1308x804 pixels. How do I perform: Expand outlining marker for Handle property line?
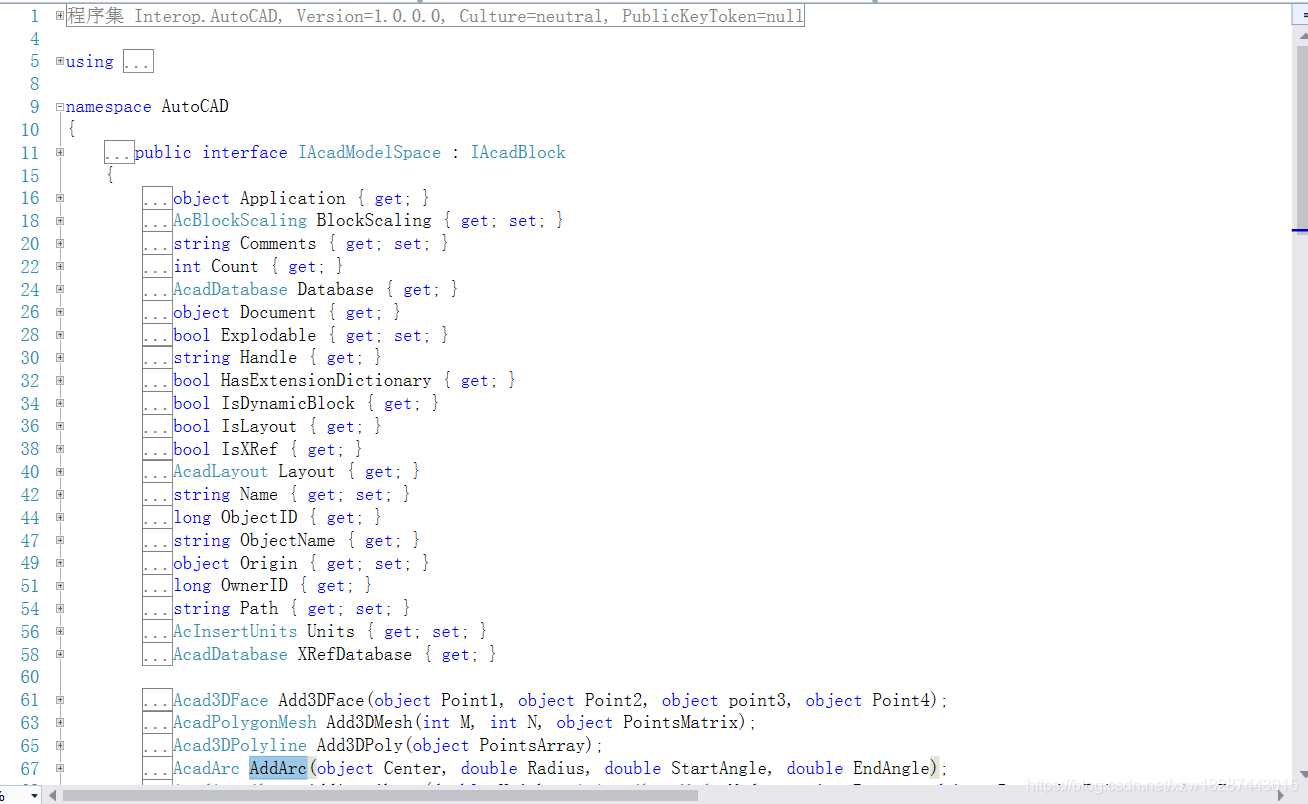(x=60, y=357)
